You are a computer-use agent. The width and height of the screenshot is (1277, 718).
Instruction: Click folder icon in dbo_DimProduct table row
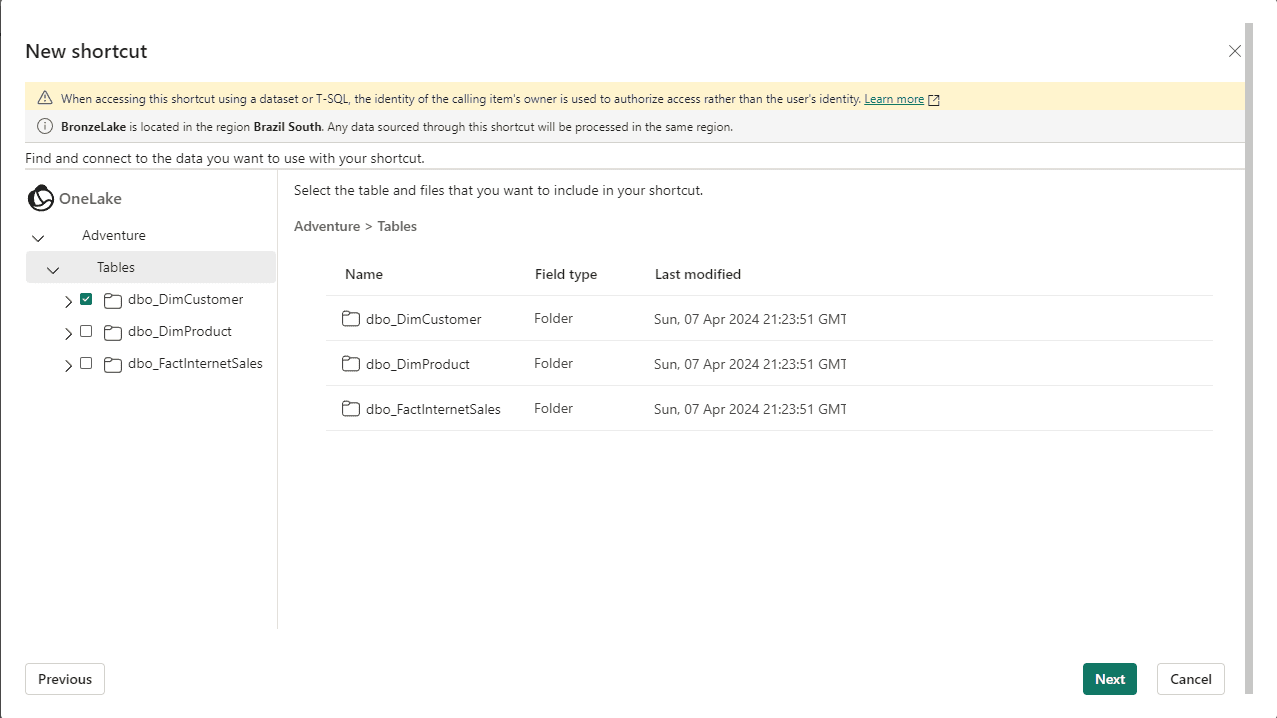(x=350, y=364)
